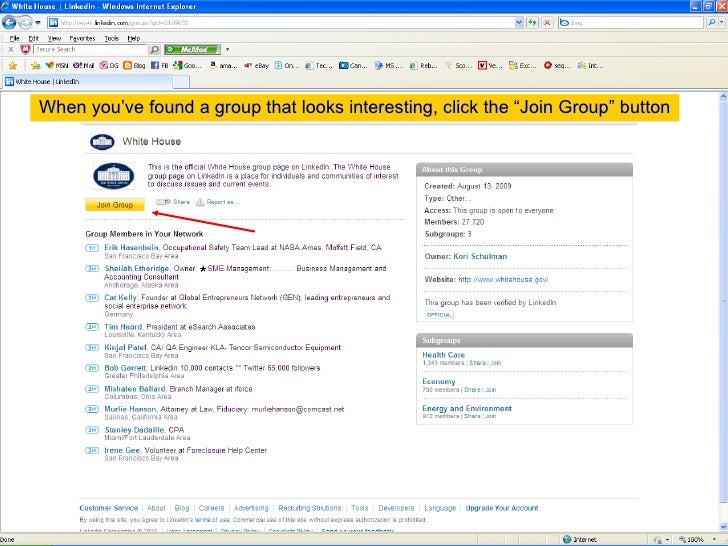This screenshot has width=728, height=546.
Task: Open the Facebook FB favorite
Action: pos(160,65)
